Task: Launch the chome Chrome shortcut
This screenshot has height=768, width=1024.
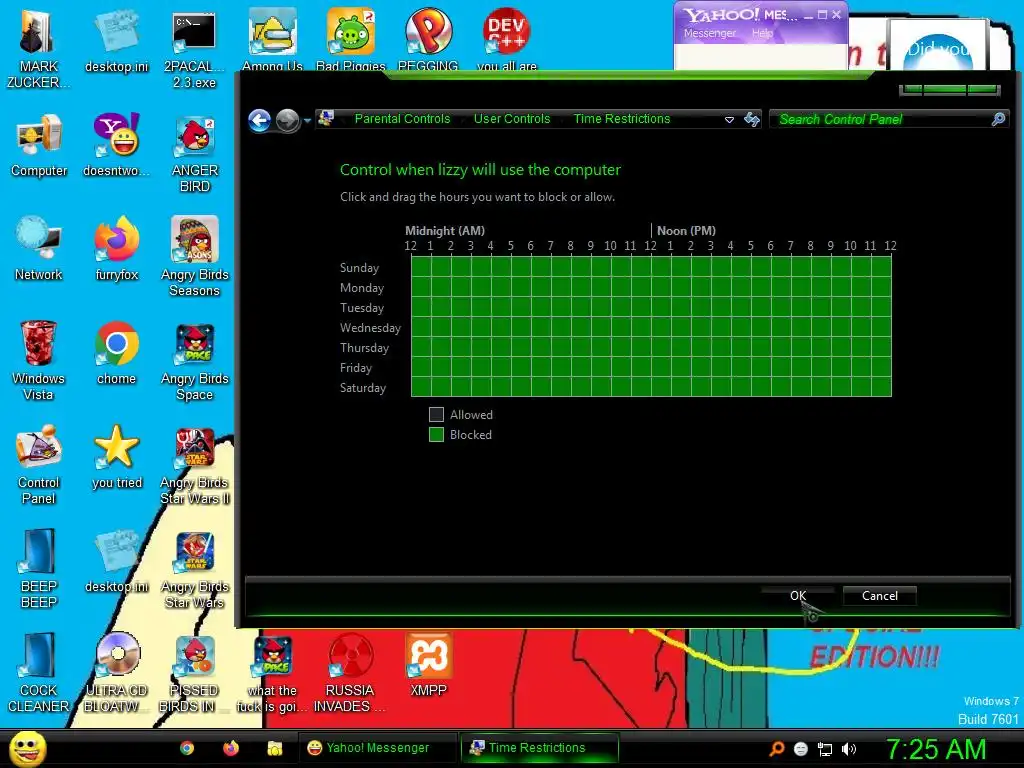Action: [x=116, y=353]
